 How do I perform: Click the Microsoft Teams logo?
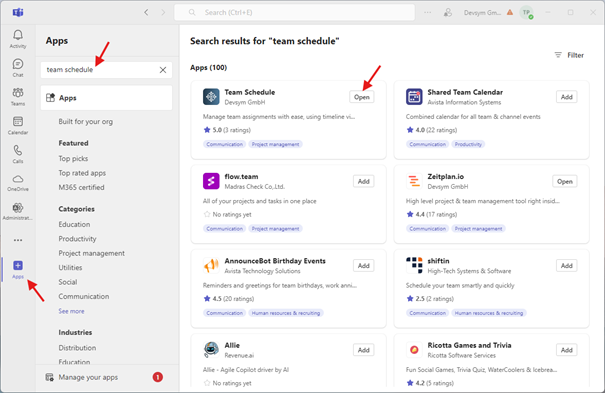pyautogui.click(x=18, y=12)
